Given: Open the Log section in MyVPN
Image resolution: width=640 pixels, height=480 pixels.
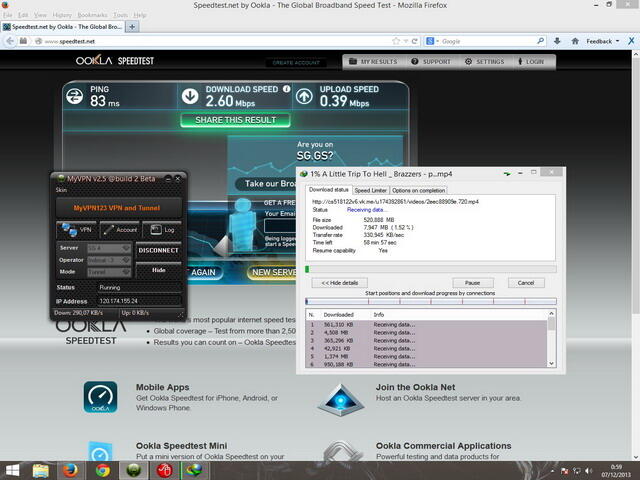Looking at the screenshot, I should point(162,230).
